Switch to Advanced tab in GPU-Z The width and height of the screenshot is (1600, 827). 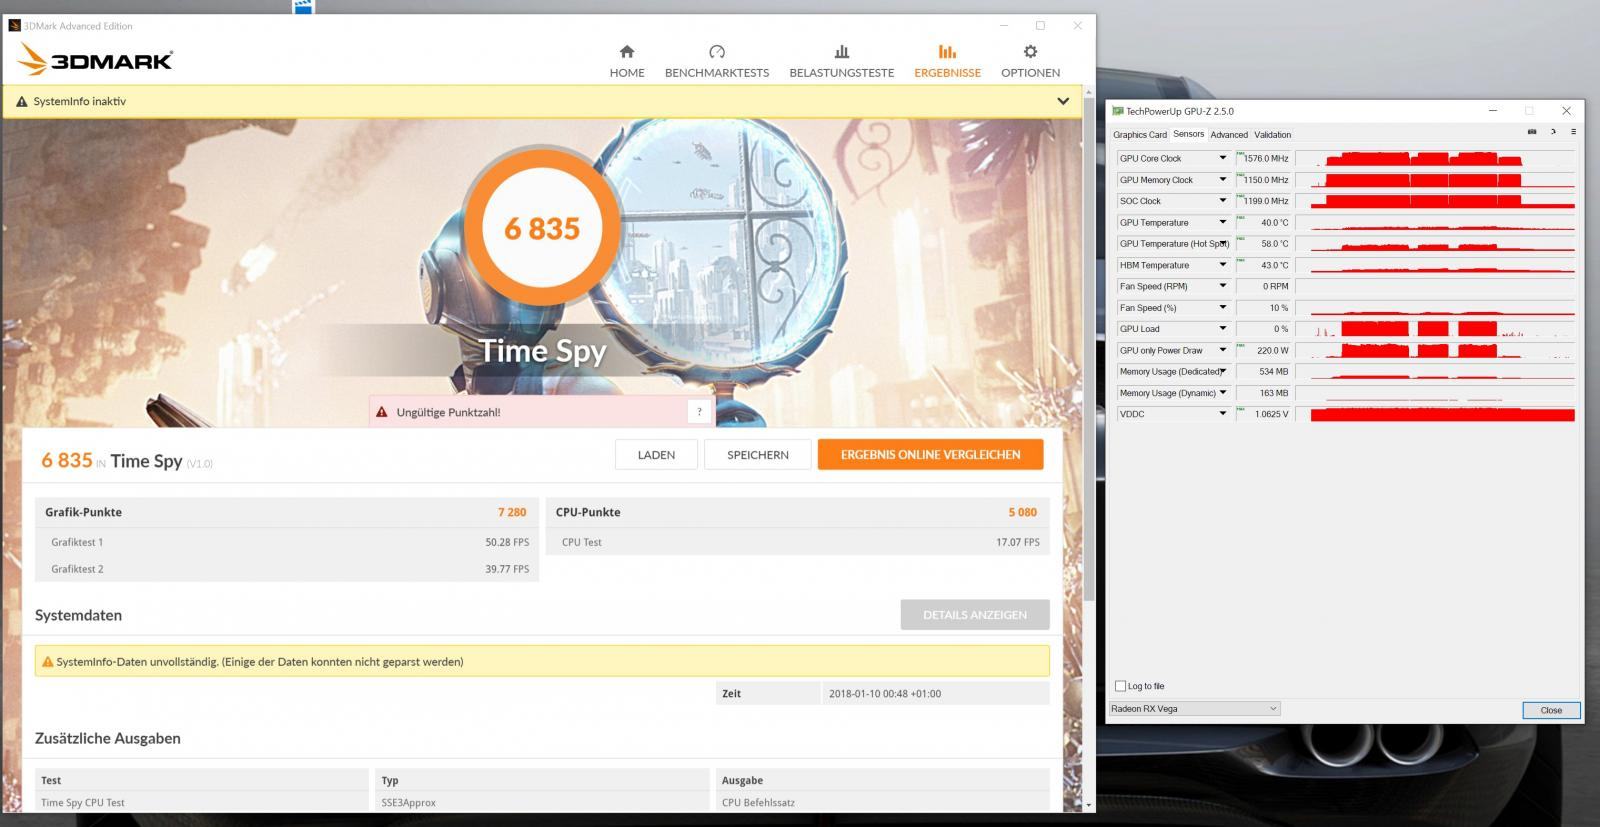pyautogui.click(x=1229, y=135)
